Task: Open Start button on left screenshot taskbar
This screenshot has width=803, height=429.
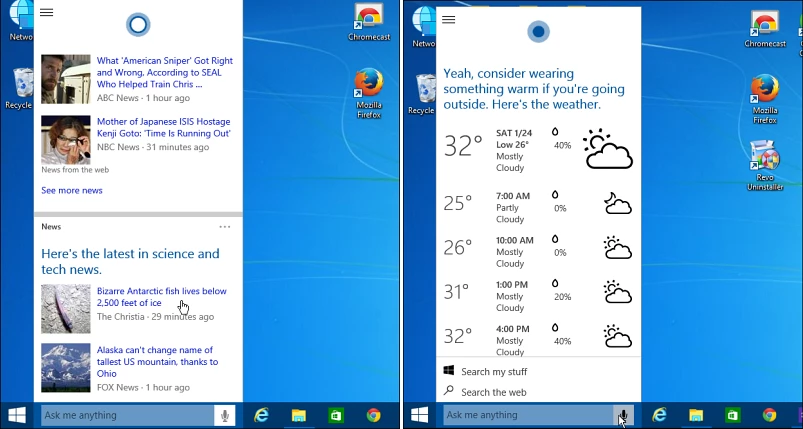Action: 17,415
